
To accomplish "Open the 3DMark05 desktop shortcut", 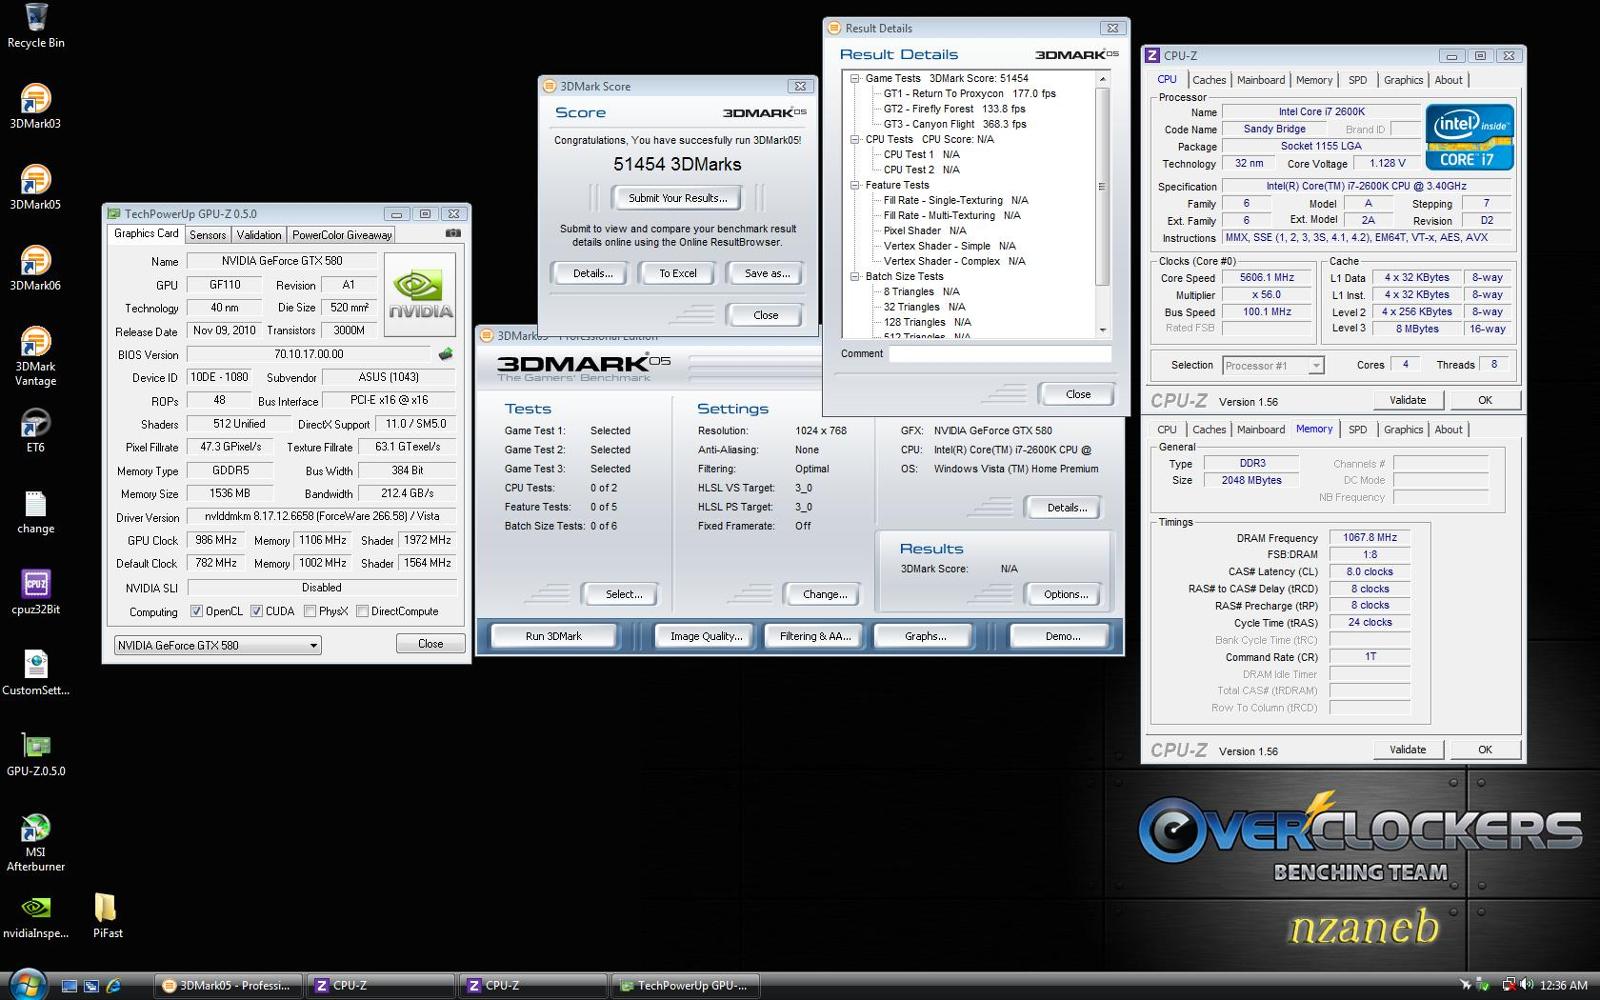I will (x=36, y=187).
